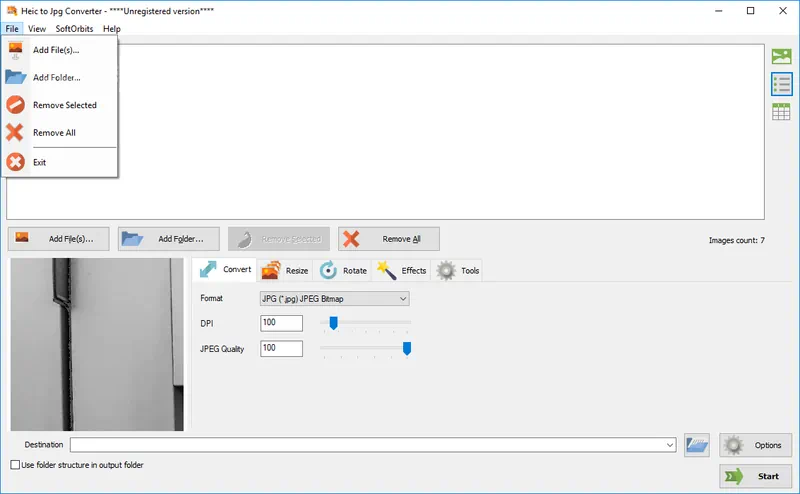Click the Resize tab pictures icon

(271, 270)
